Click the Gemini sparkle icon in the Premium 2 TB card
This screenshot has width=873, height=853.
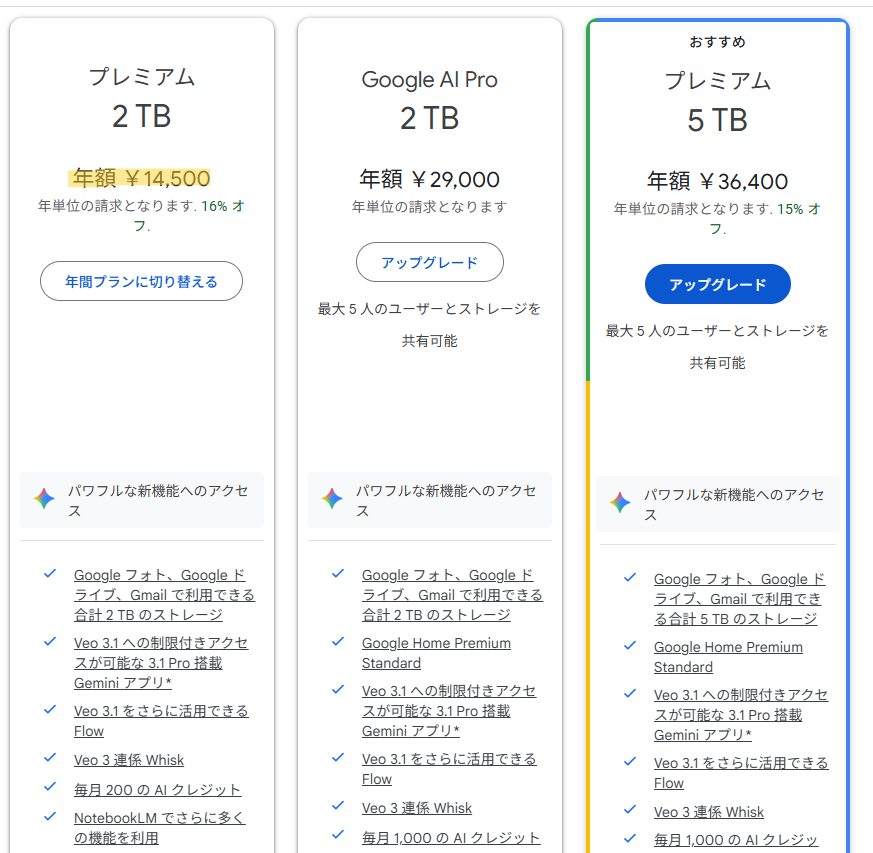[44, 500]
